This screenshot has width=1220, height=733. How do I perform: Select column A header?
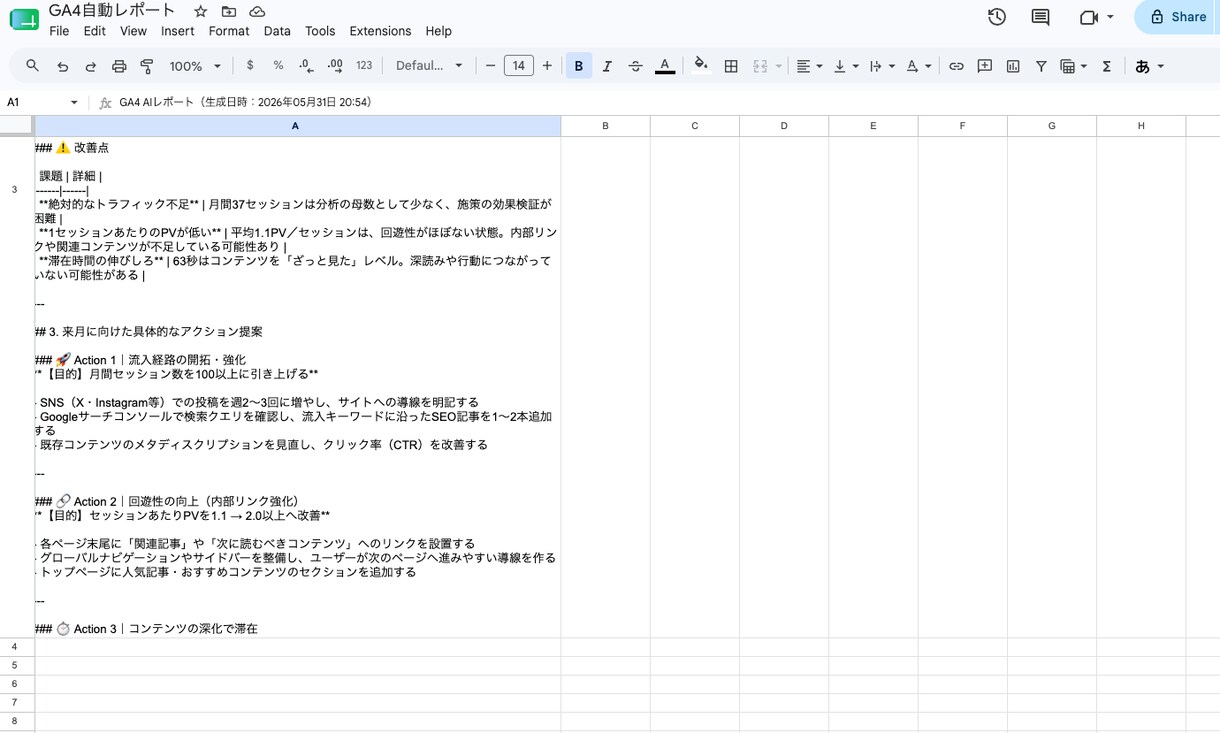297,126
